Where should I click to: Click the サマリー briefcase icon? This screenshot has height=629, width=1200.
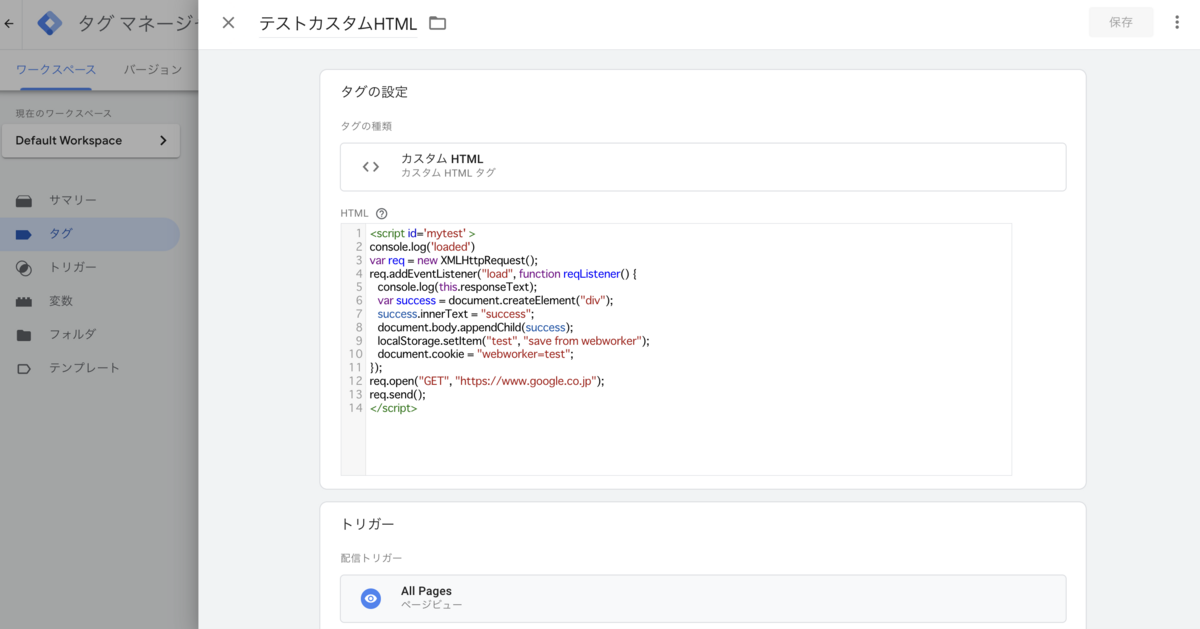[24, 200]
